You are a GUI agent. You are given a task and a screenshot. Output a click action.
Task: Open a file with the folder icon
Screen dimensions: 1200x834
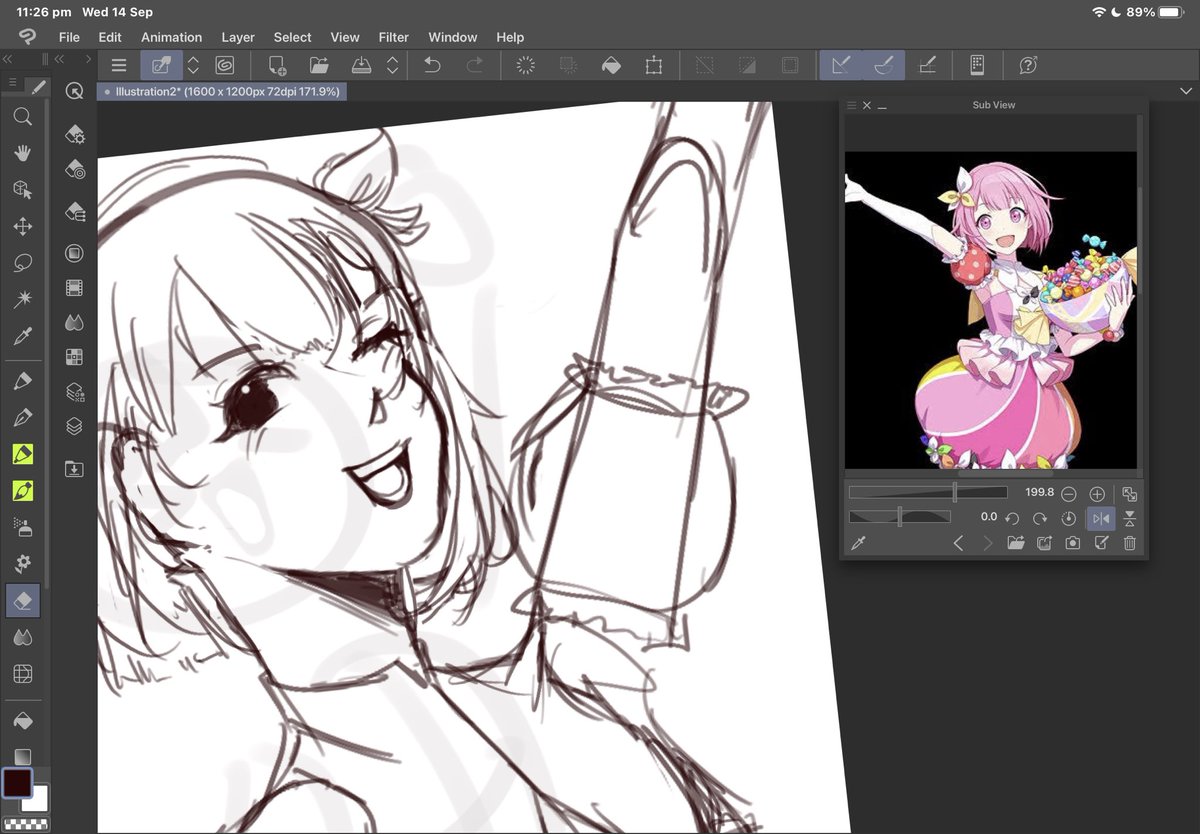point(319,65)
